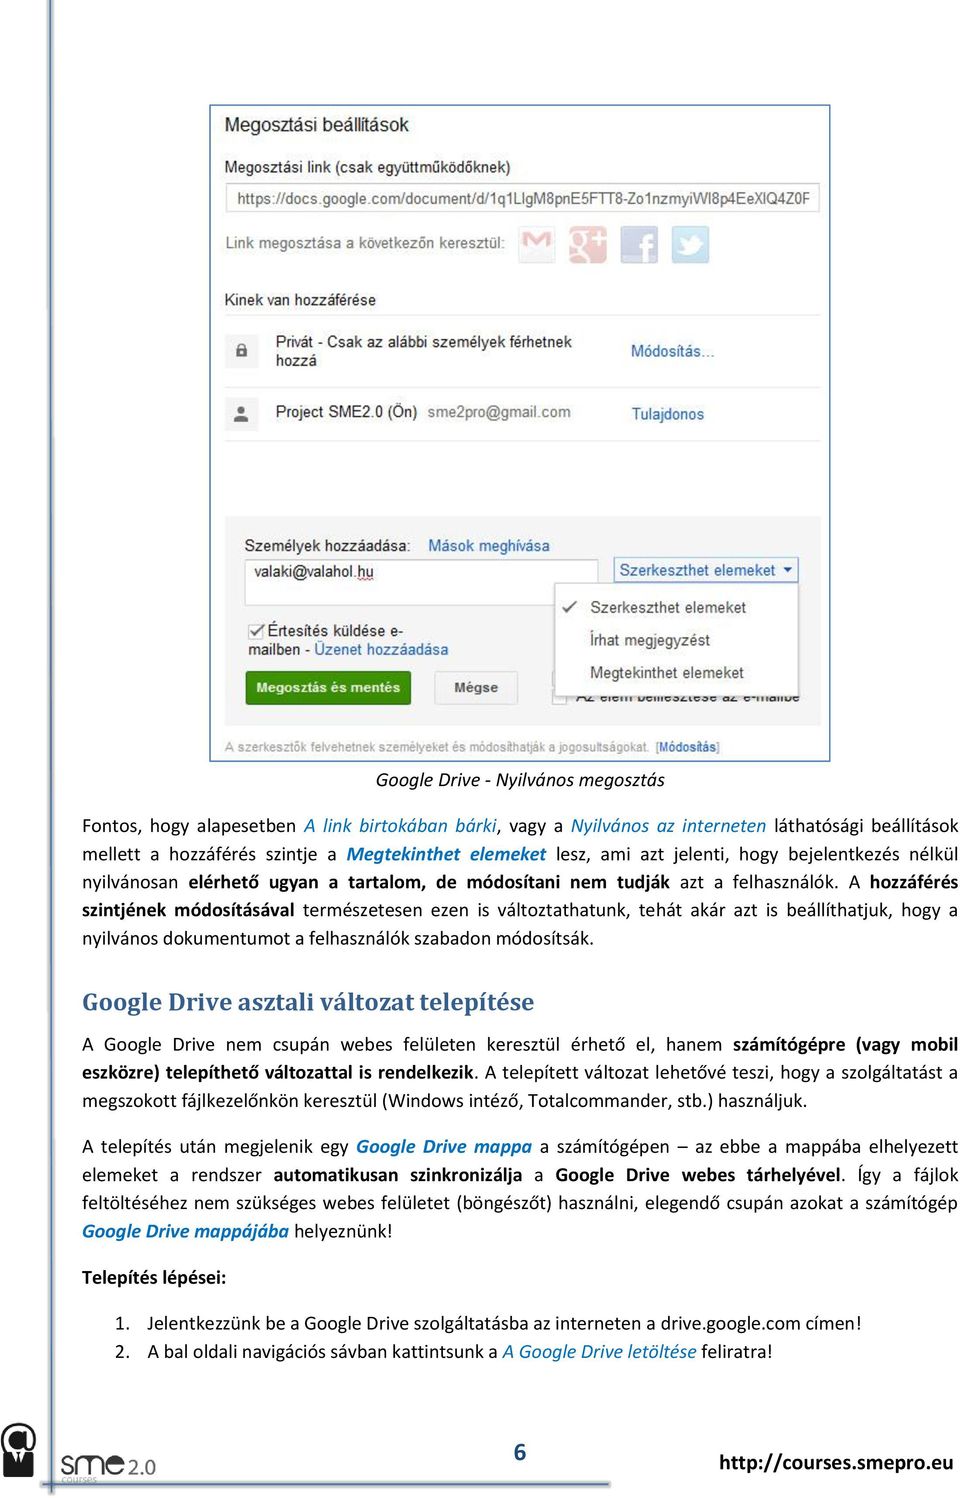Open the Módosítás... link for Privát access
The width and height of the screenshot is (960, 1498).
(672, 351)
